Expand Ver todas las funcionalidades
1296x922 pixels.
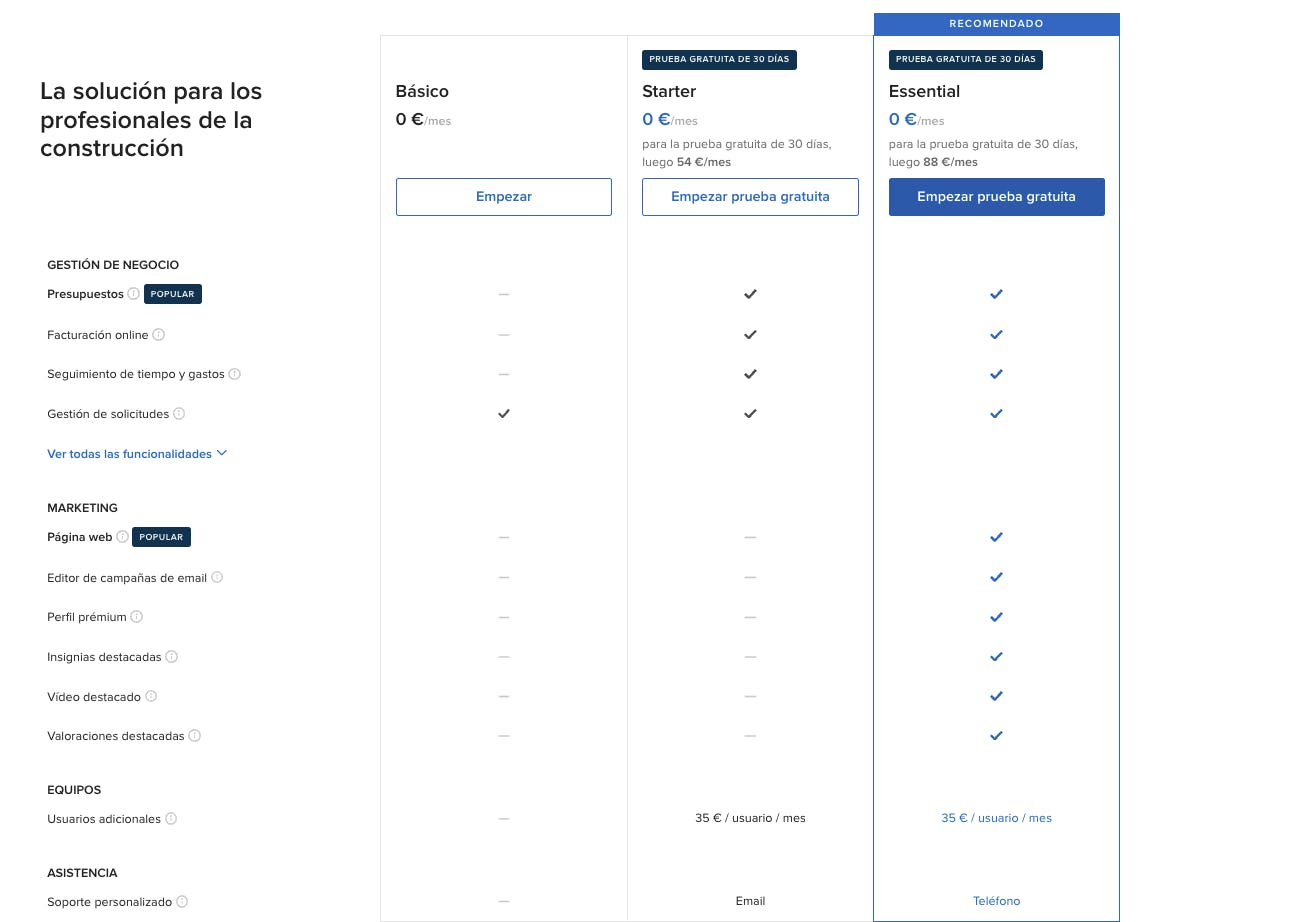[137, 454]
